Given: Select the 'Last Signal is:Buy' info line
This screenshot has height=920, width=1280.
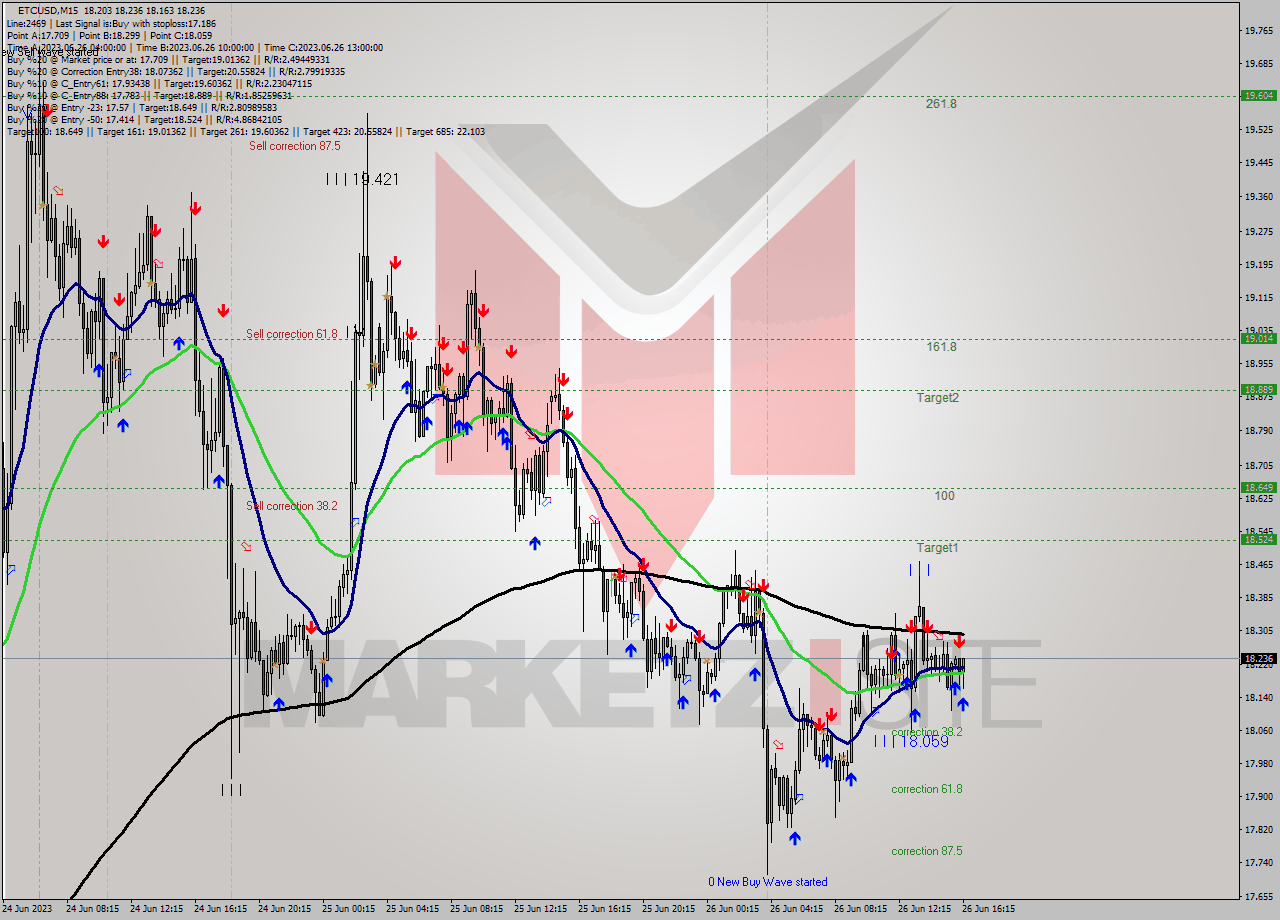Looking at the screenshot, I should (111, 23).
